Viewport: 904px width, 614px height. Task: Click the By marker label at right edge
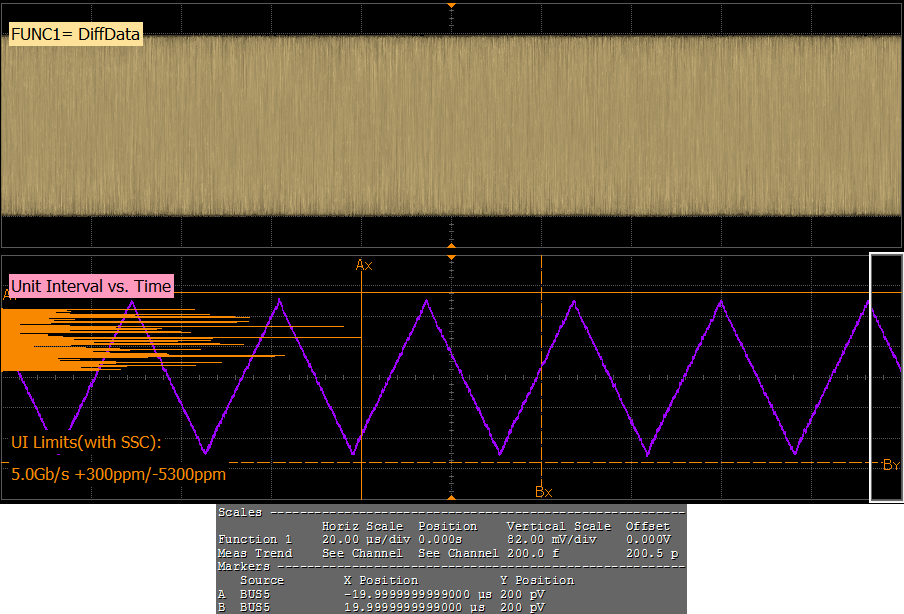pyautogui.click(x=891, y=465)
